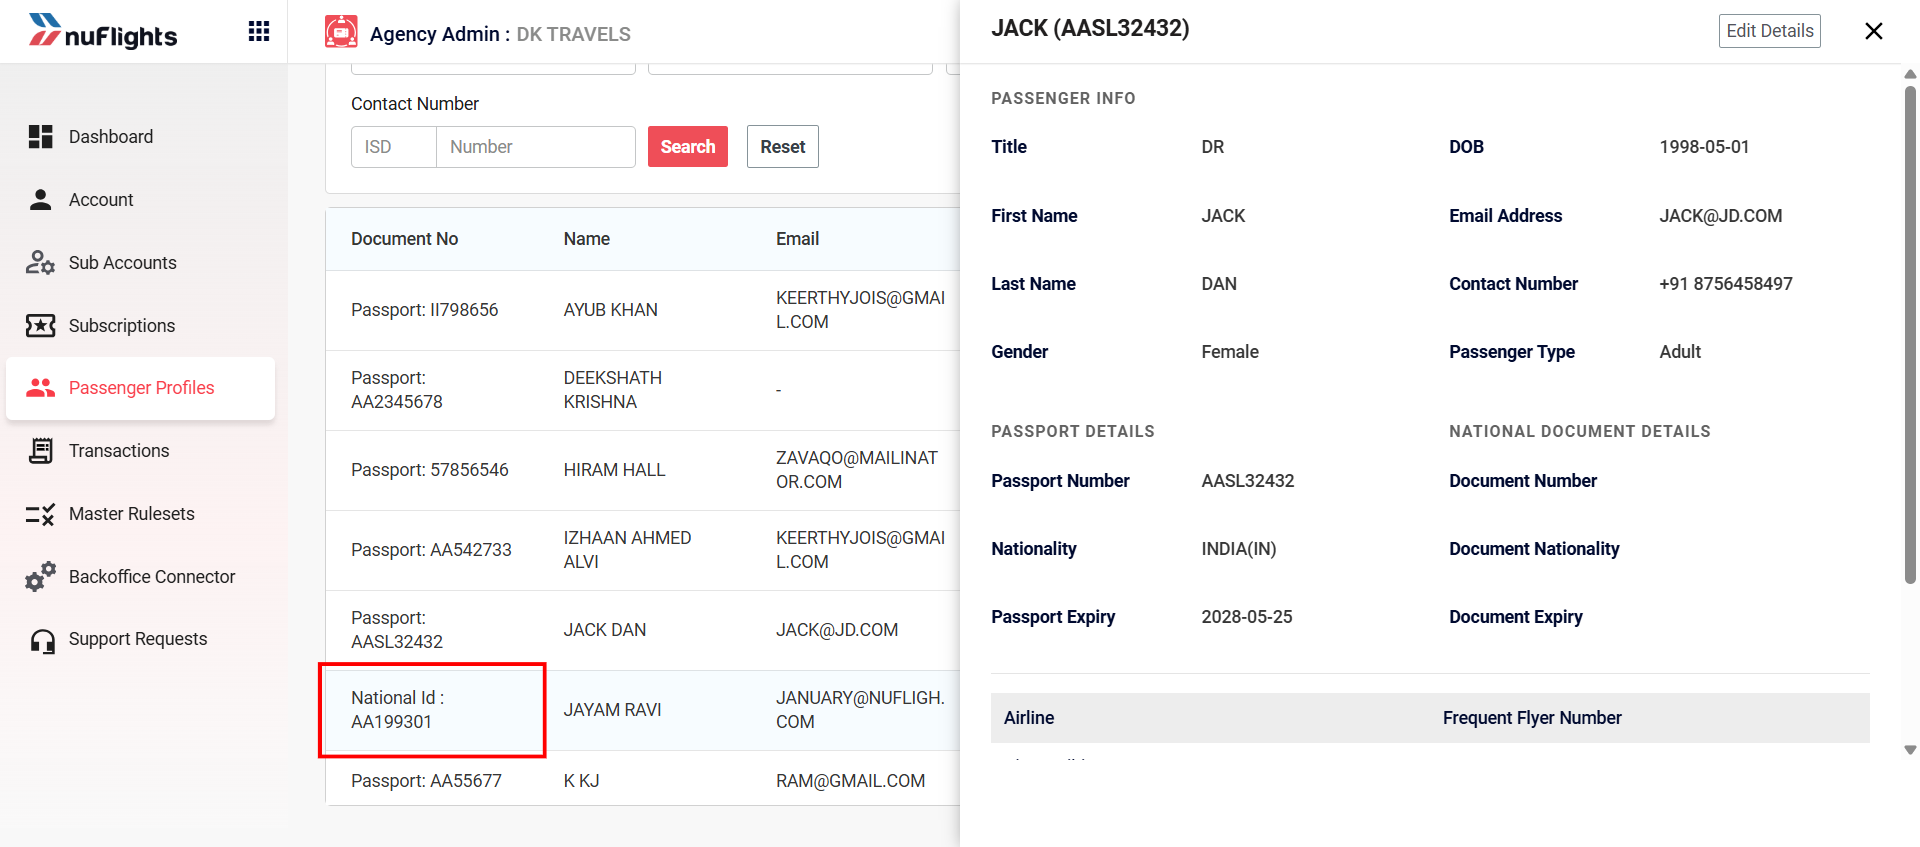Select the IZHAAN AHMED ALVI name cell

coord(627,550)
